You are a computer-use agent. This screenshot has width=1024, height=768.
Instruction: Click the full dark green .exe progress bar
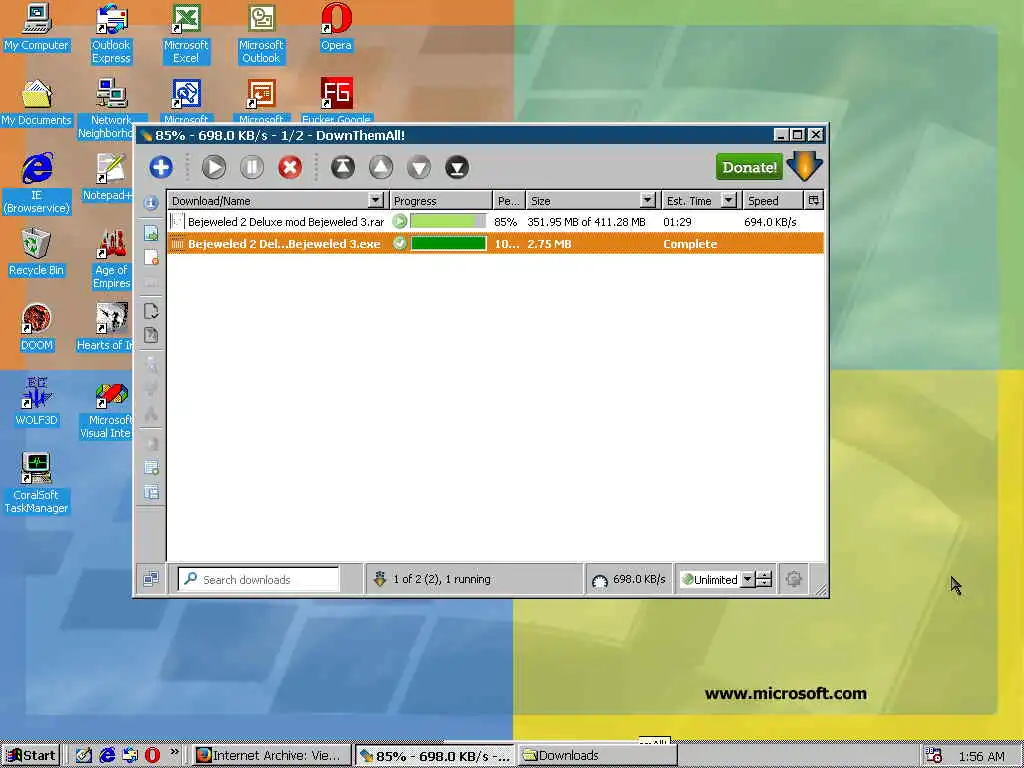pos(449,244)
